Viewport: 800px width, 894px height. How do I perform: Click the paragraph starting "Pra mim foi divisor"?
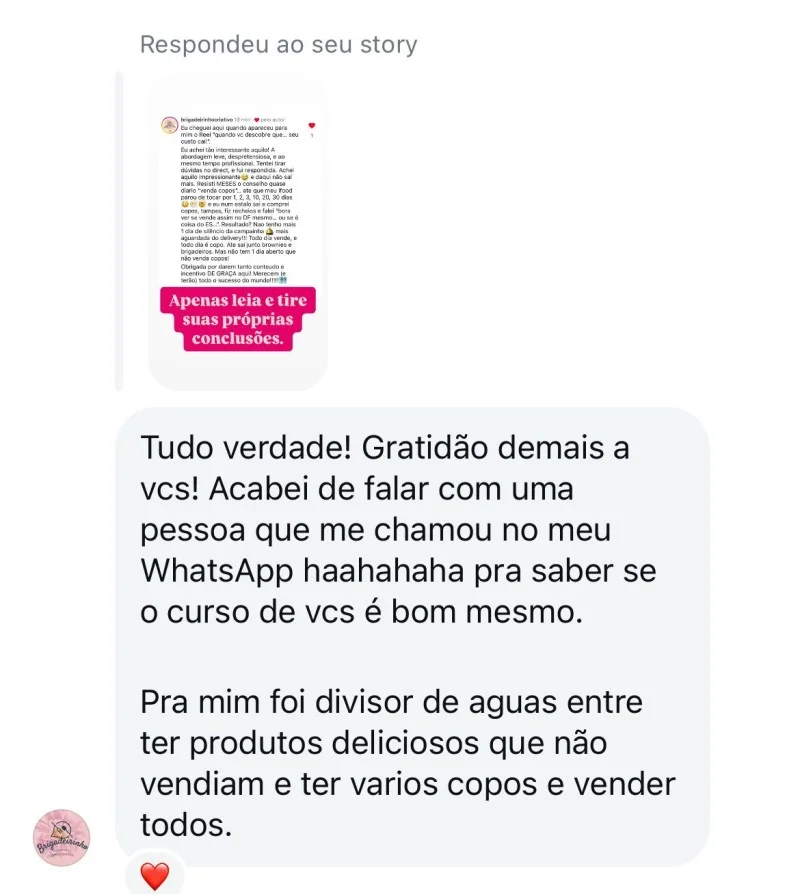coord(408,763)
